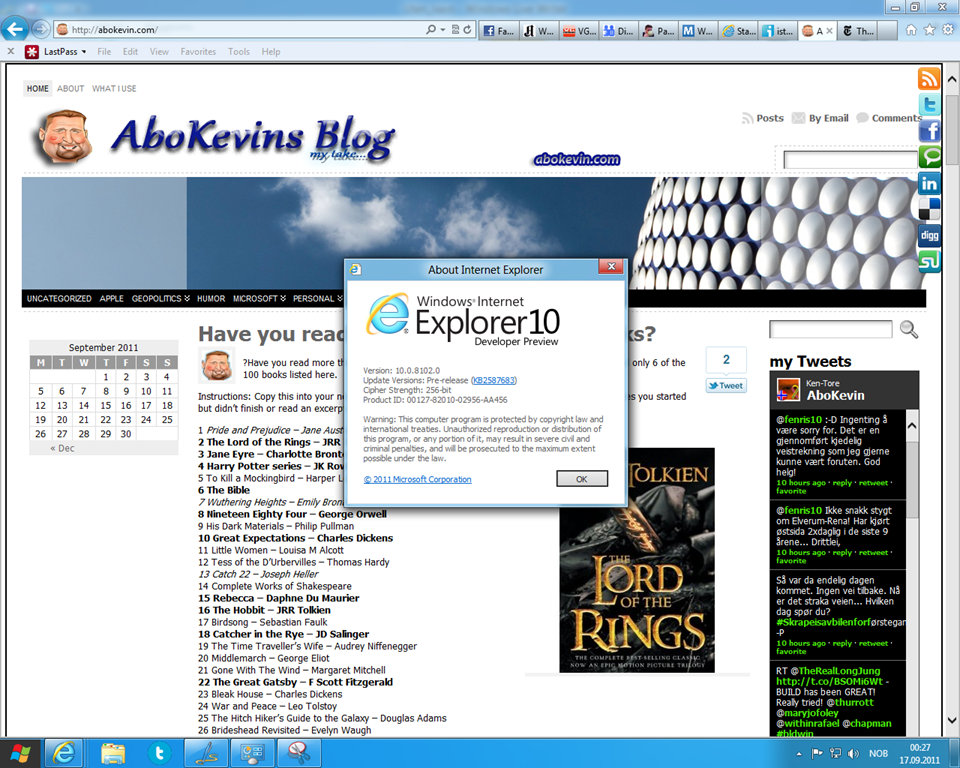Switch to the VG browser tab
The height and width of the screenshot is (768, 960).
(x=579, y=31)
